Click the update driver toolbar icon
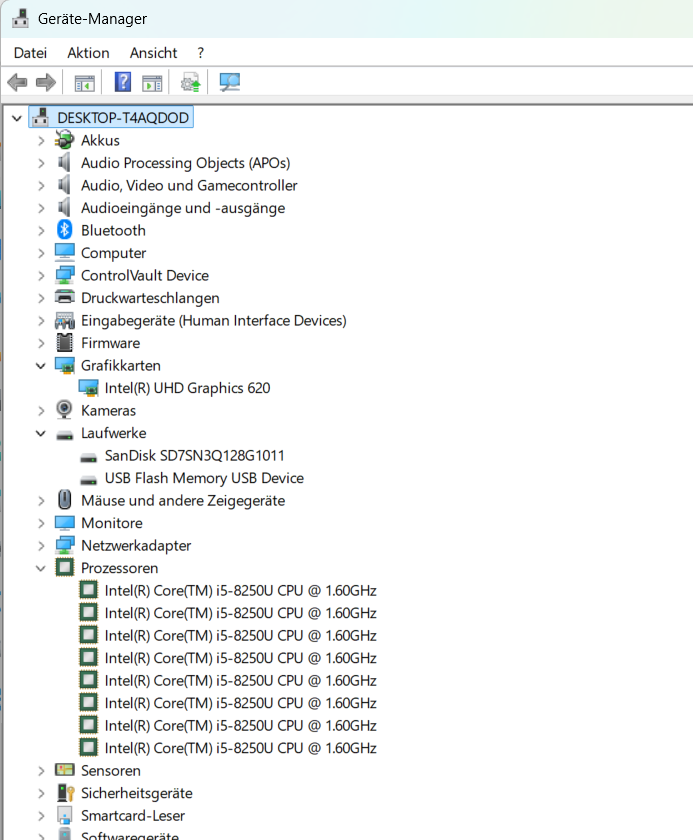The image size is (693, 840). (x=190, y=82)
